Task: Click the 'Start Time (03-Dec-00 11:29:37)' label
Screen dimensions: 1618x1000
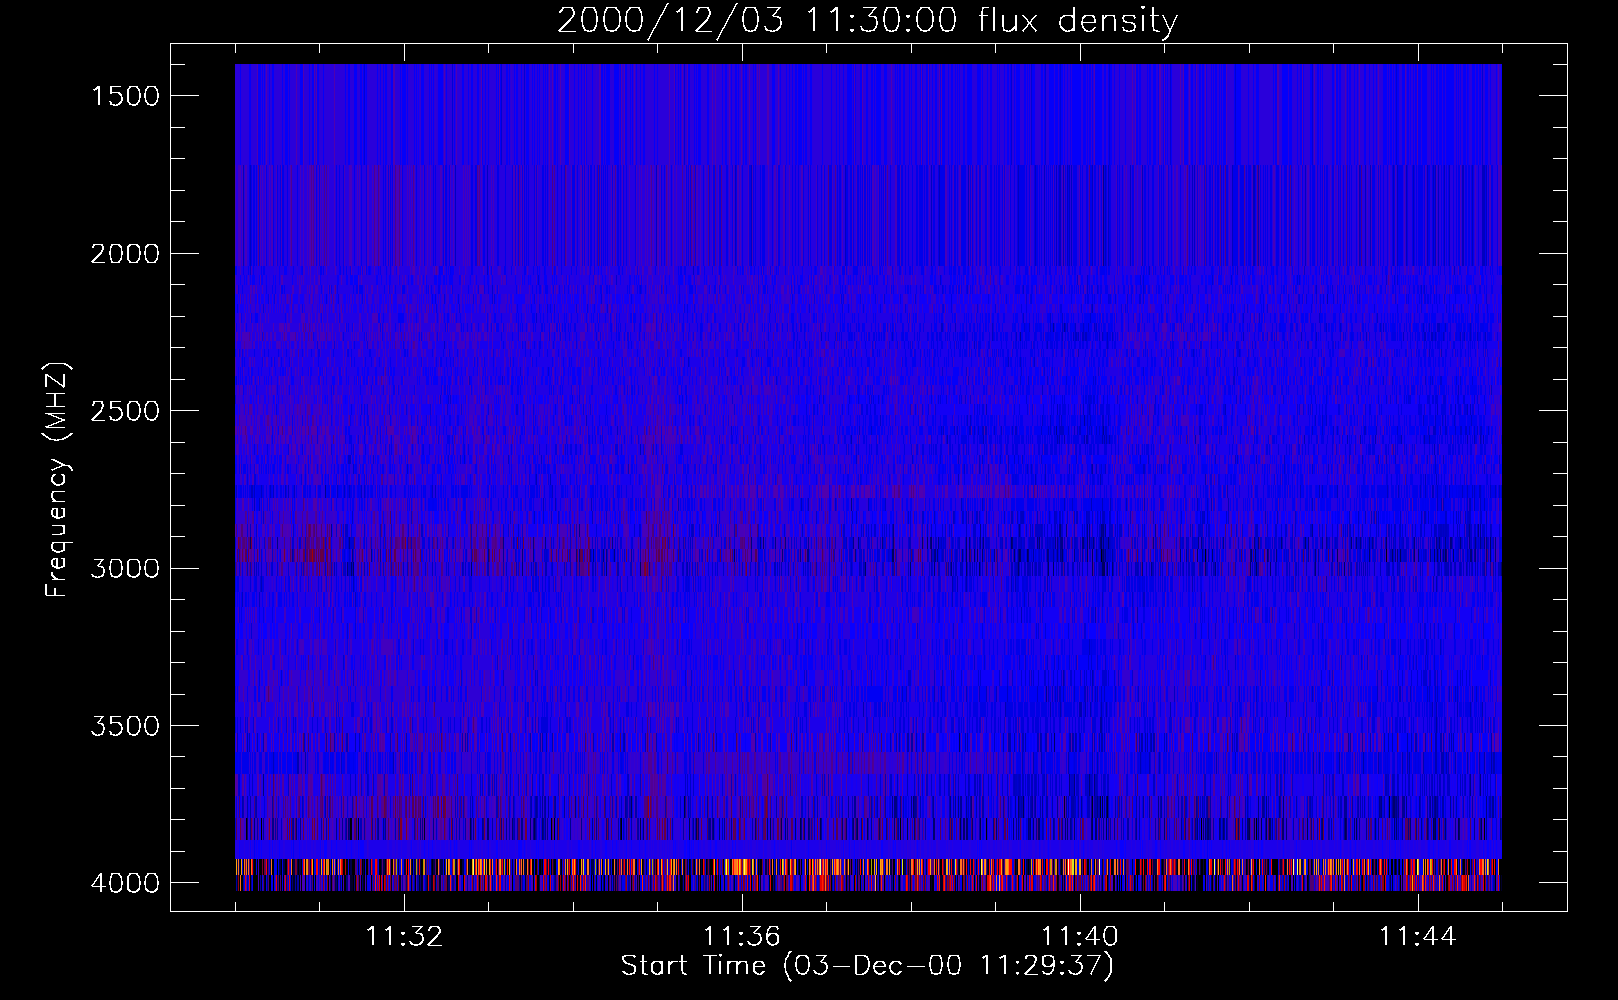Action: tap(867, 966)
